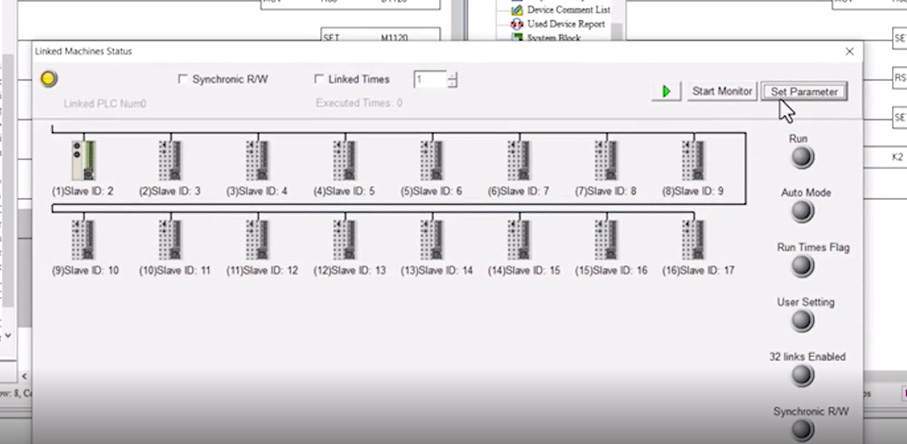This screenshot has height=444, width=907.
Task: Click the horizontal scrollbar left arrow
Action: click(24, 376)
